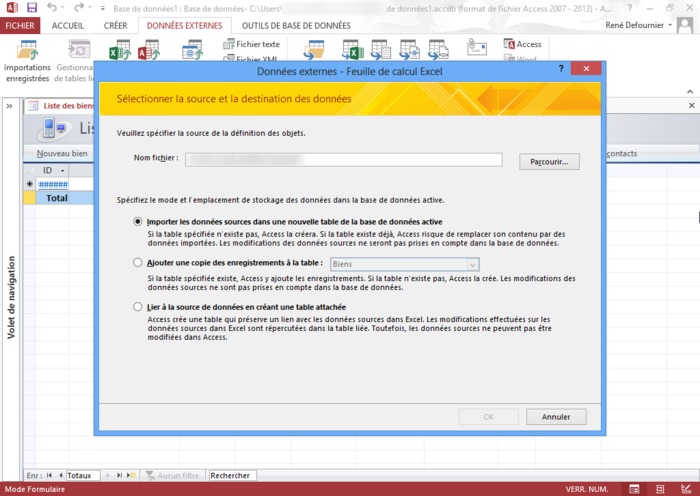Image resolution: width=700 pixels, height=496 pixels.
Task: Click the dialog help question mark
Action: 561,68
